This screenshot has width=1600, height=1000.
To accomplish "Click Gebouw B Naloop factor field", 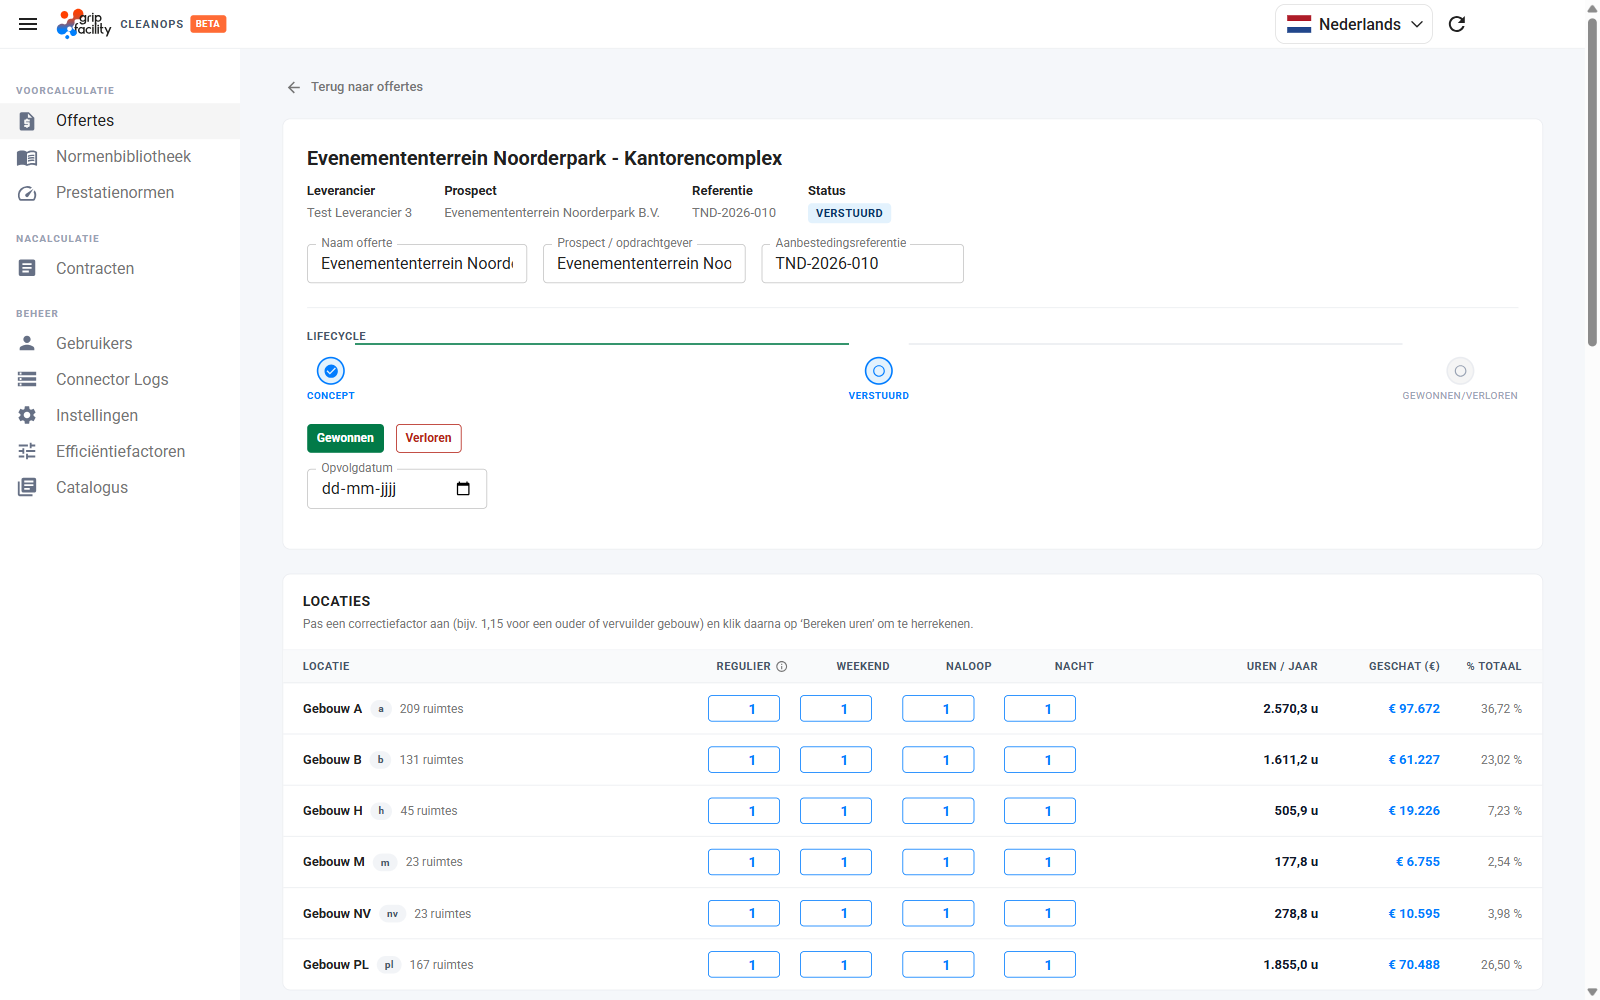I will tap(938, 760).
